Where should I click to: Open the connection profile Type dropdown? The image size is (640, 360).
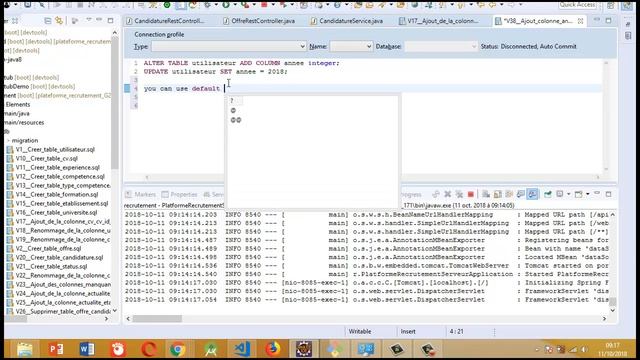coord(229,47)
